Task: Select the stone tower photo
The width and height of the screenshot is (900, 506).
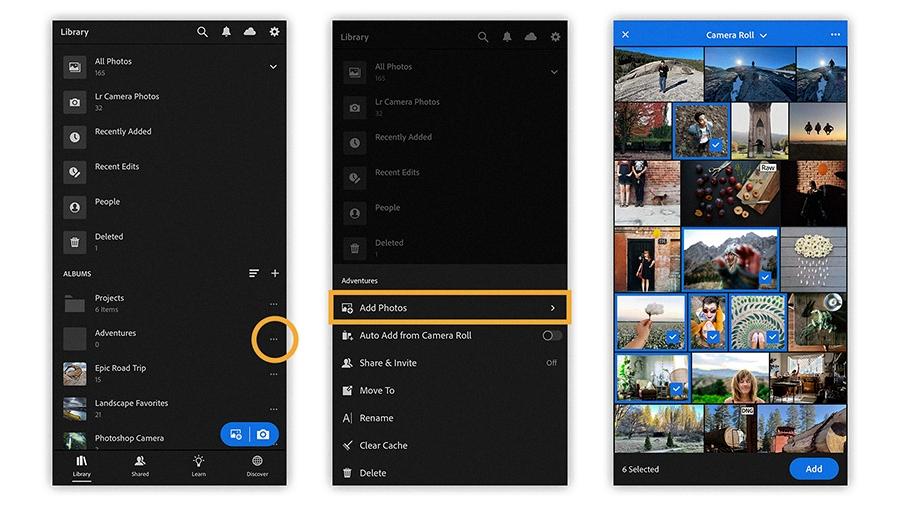Action: pyautogui.click(x=759, y=131)
